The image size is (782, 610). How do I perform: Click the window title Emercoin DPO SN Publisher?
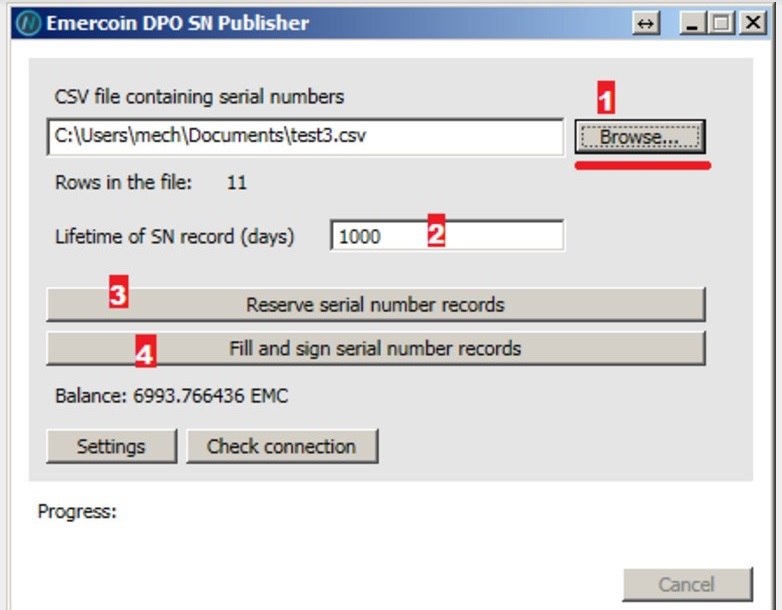pos(178,23)
